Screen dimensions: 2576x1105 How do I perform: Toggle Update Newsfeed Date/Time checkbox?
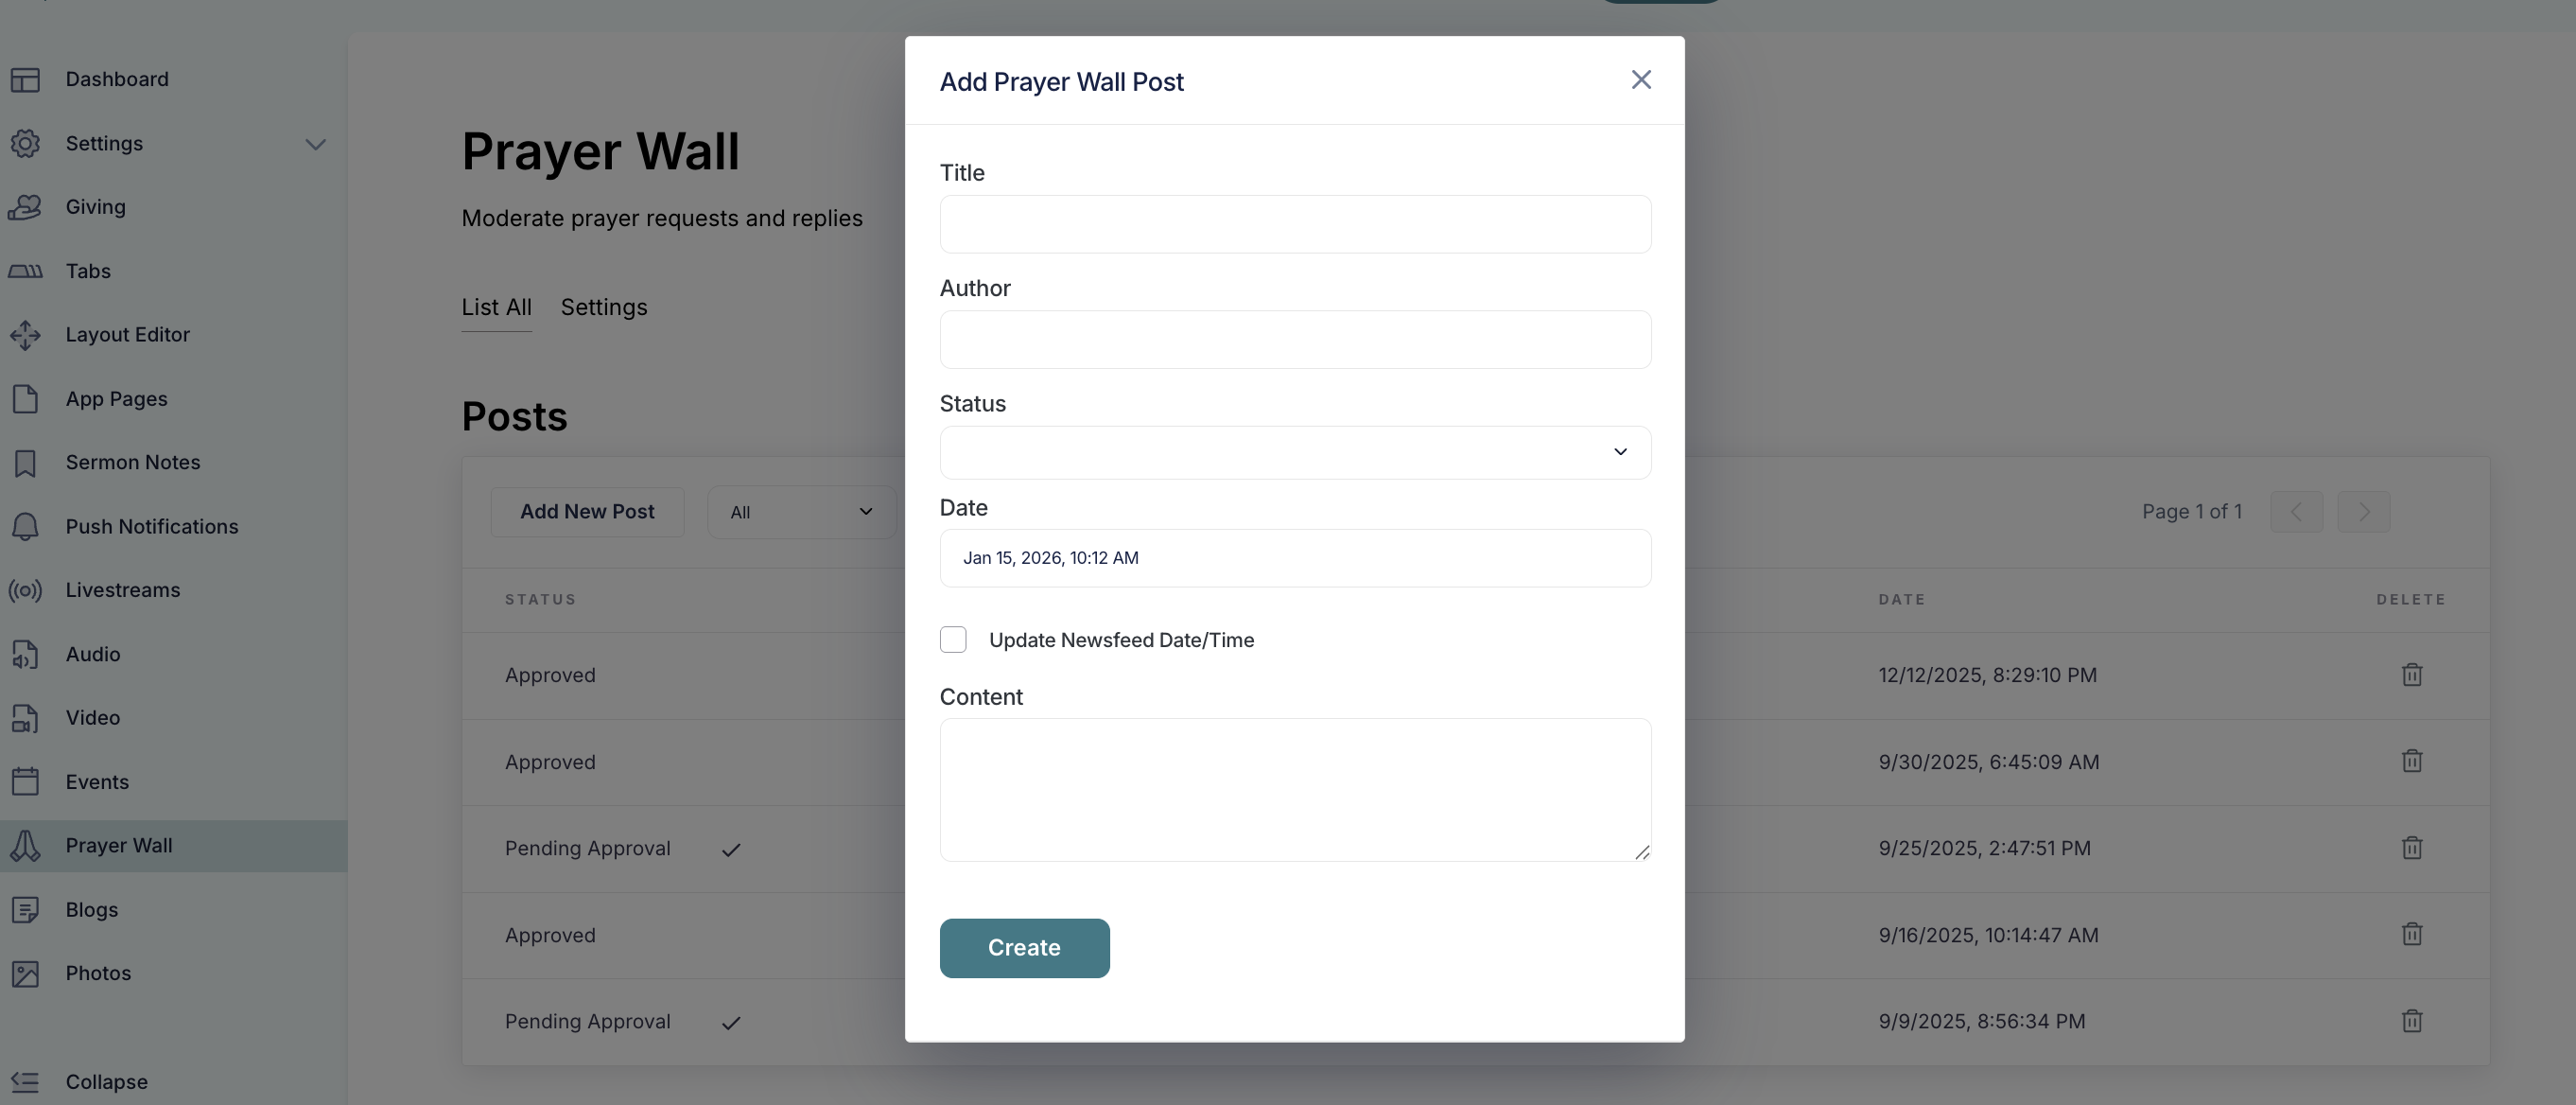953,640
